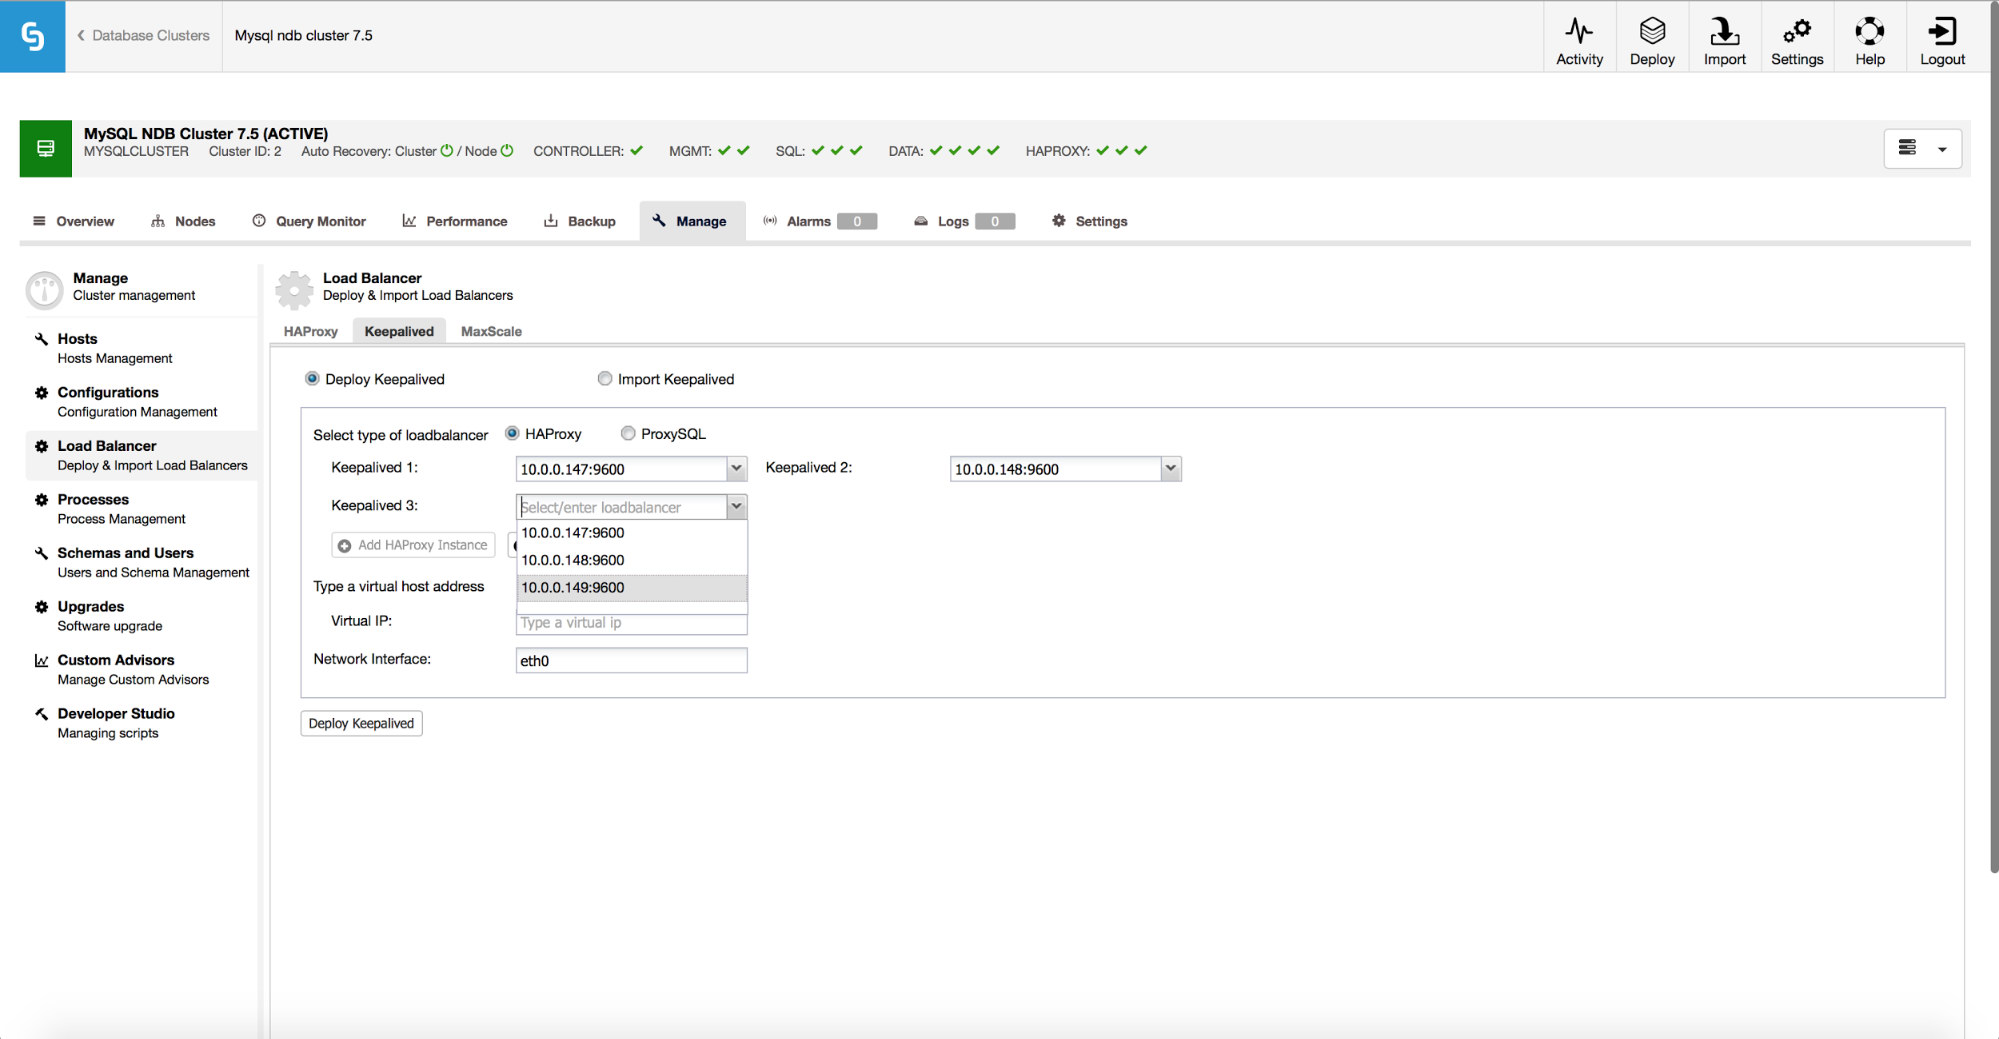The image size is (1999, 1039).
Task: Click the ClusterControl logo icon
Action: click(32, 36)
